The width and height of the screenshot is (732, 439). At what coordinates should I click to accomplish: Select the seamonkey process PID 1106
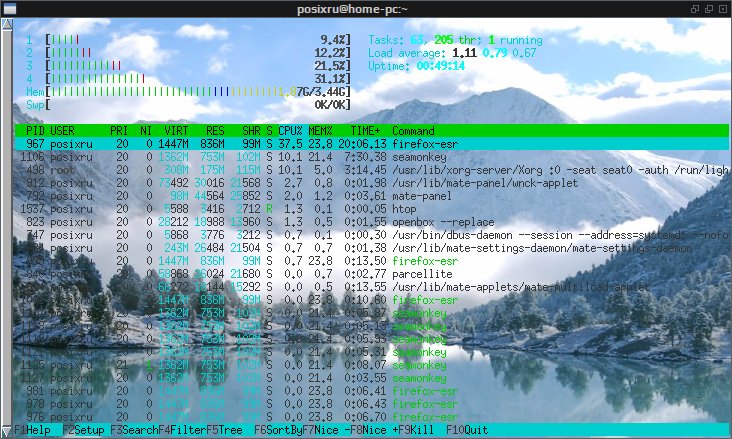pyautogui.click(x=372, y=157)
